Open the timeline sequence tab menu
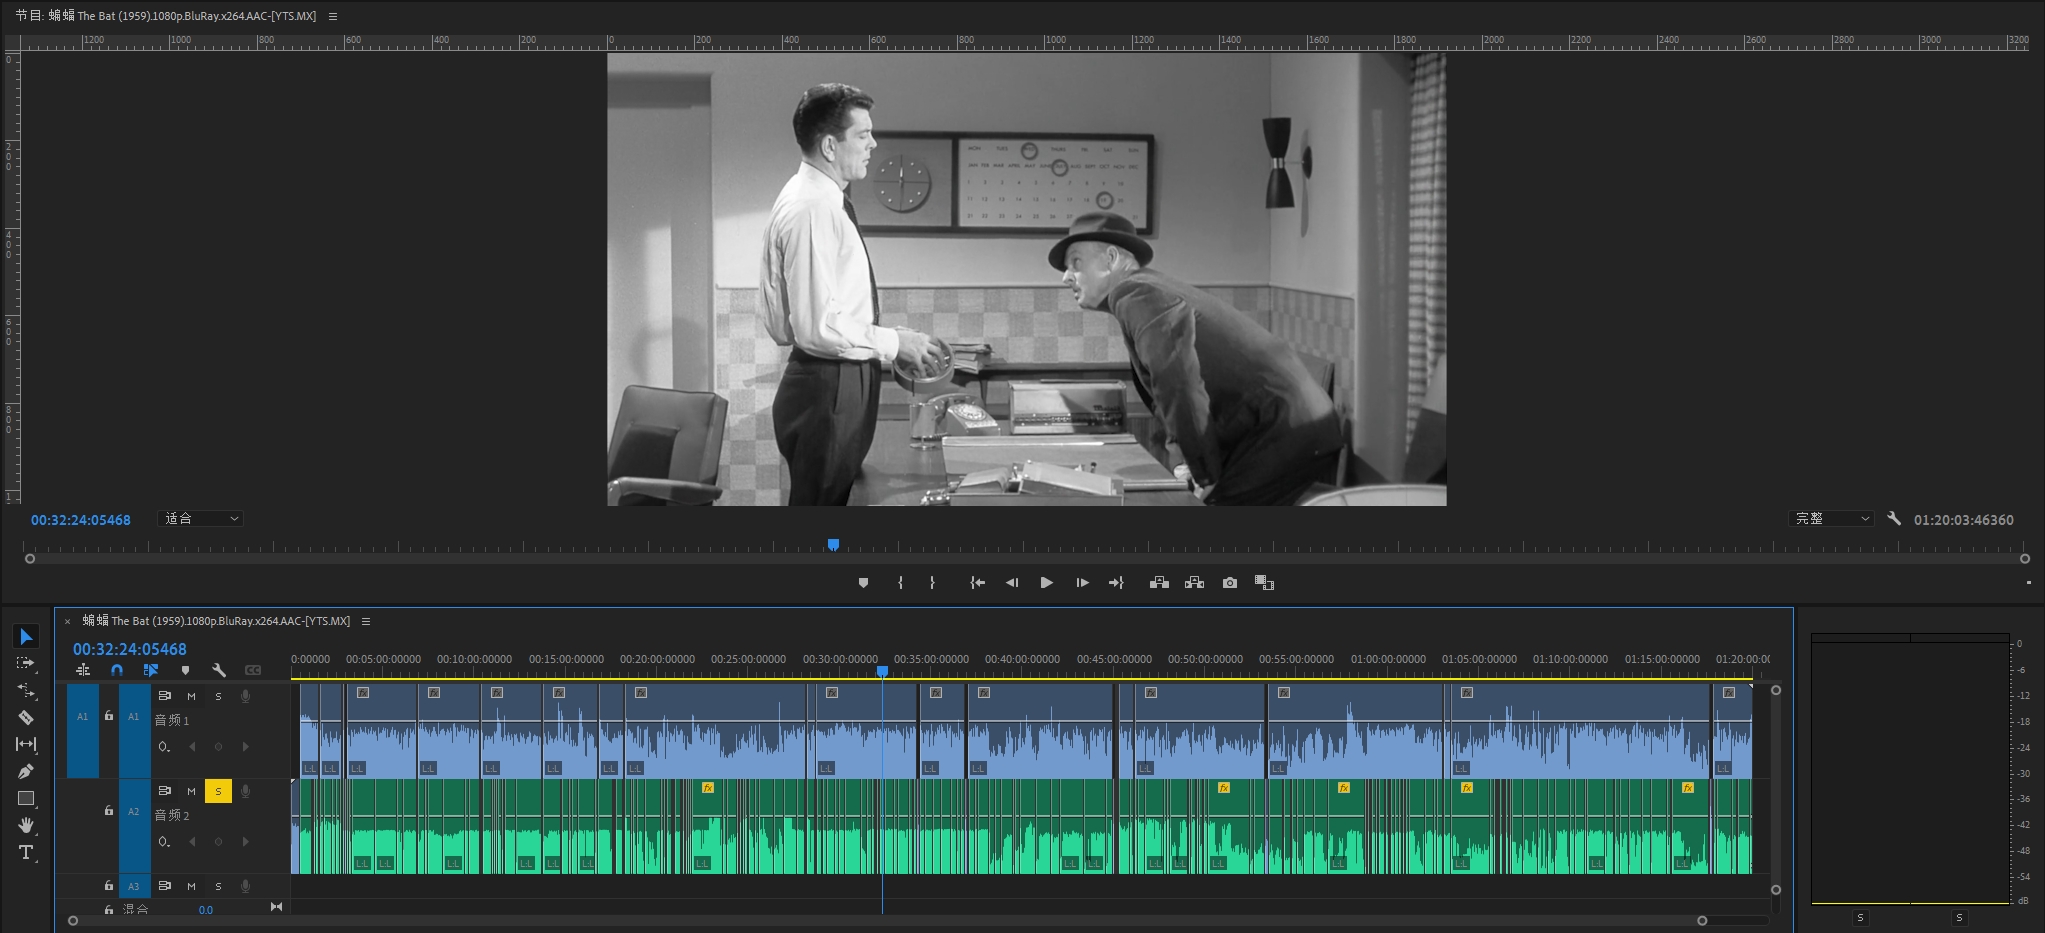The width and height of the screenshot is (2045, 933). click(x=366, y=621)
